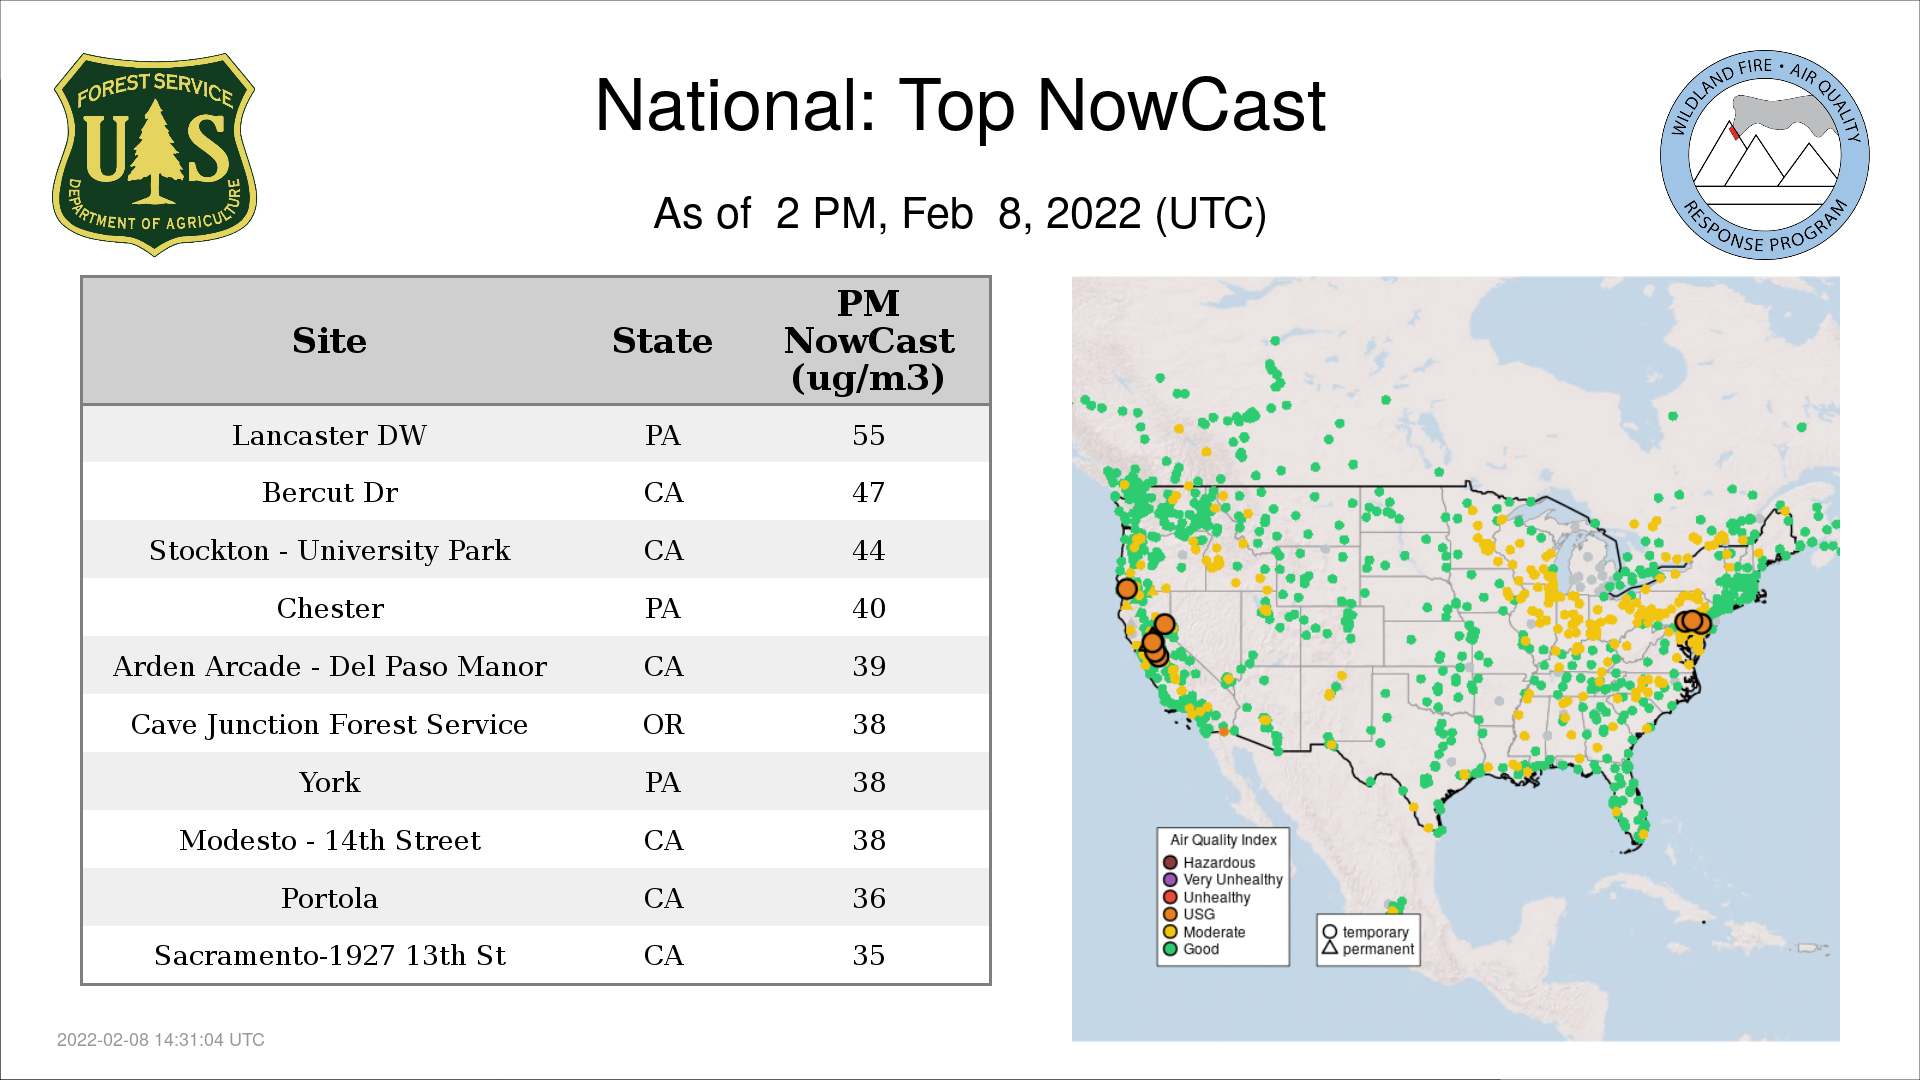The height and width of the screenshot is (1080, 1920).
Task: Select the Lancaster DW table row
Action: [329, 435]
